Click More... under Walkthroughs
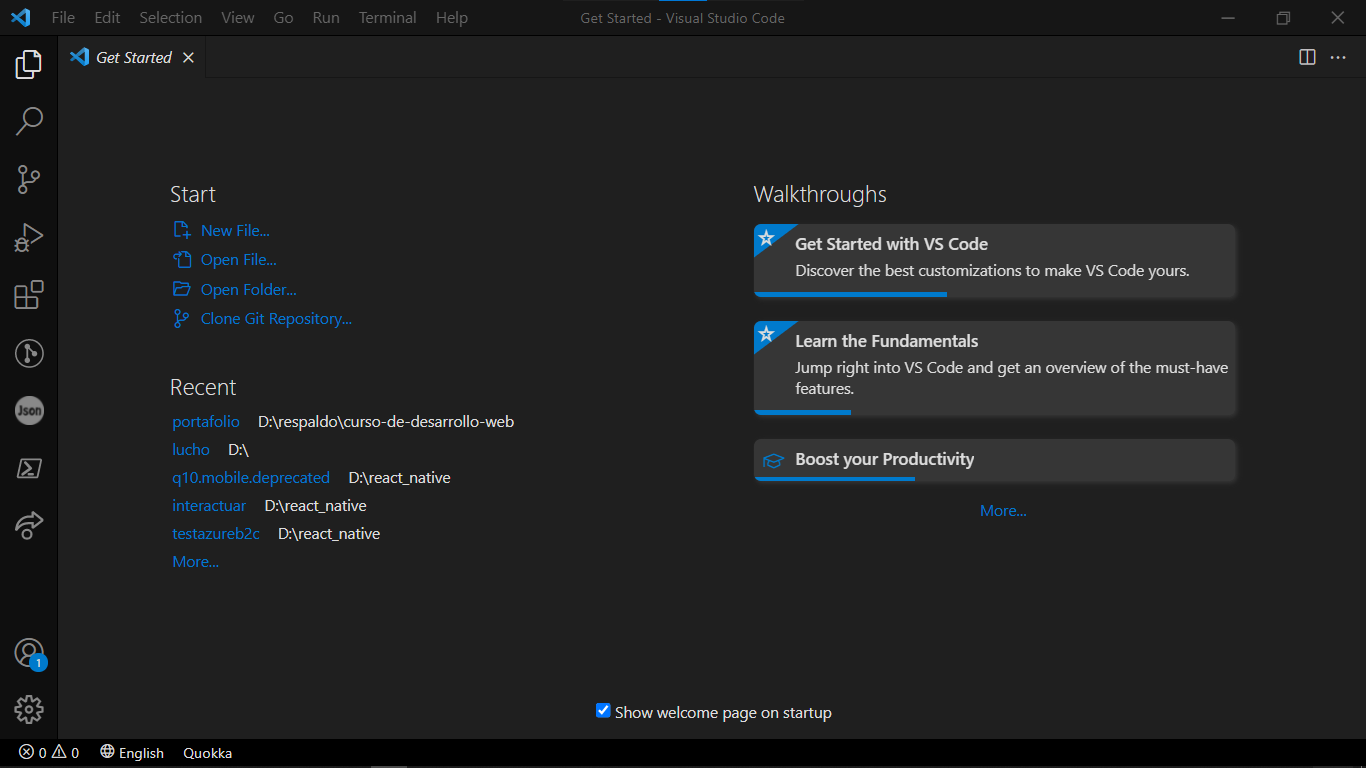 [1003, 511]
